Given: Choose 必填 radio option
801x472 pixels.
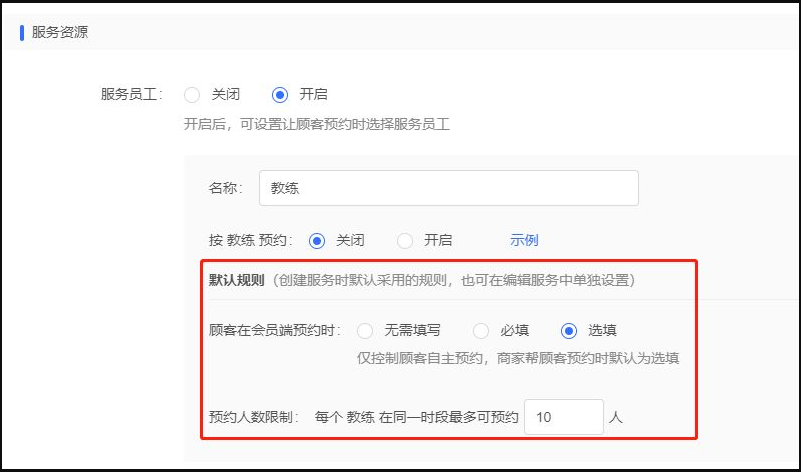Looking at the screenshot, I should (481, 331).
